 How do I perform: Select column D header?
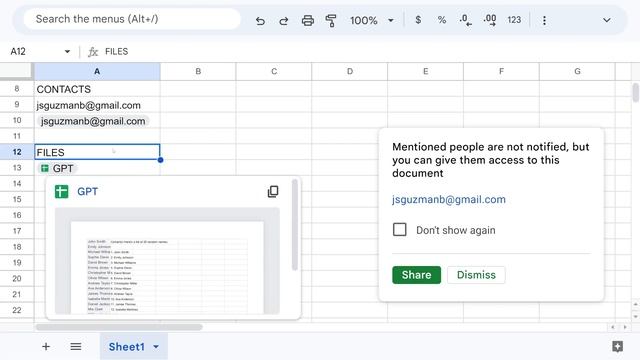click(350, 71)
